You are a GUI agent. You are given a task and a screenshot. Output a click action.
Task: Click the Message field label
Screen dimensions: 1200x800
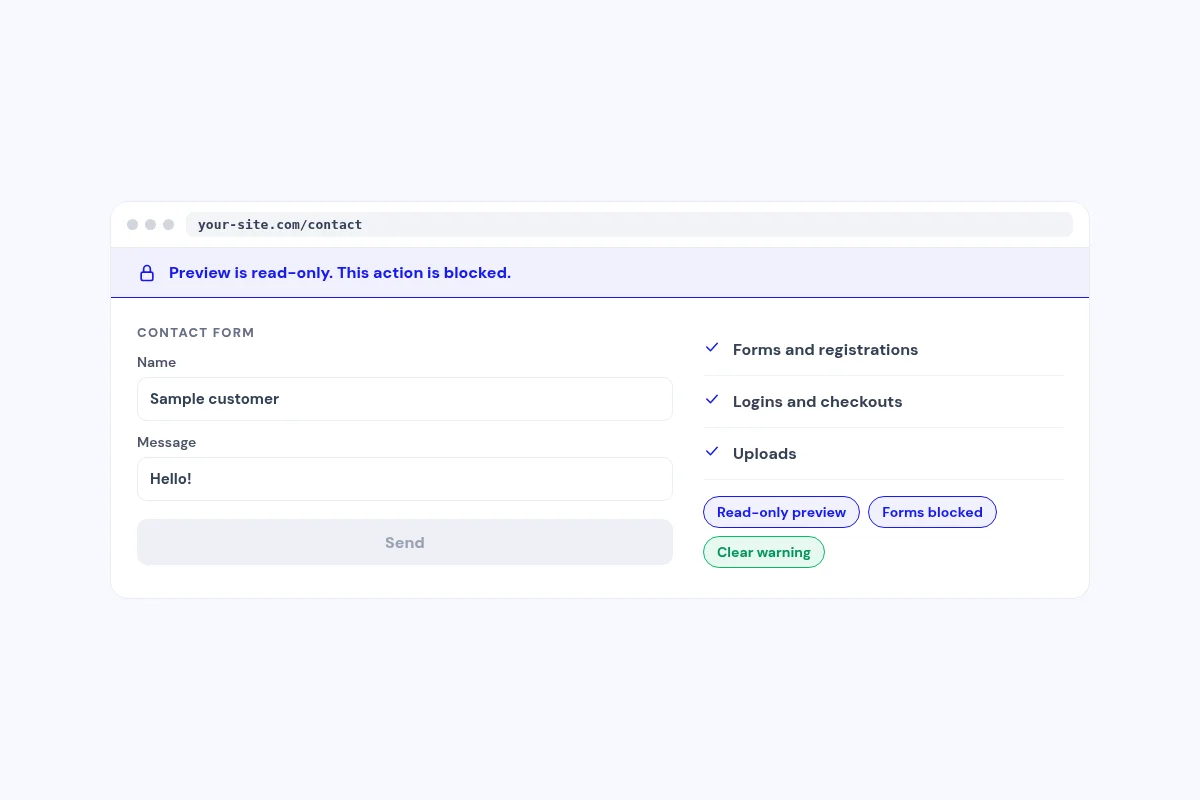point(166,442)
